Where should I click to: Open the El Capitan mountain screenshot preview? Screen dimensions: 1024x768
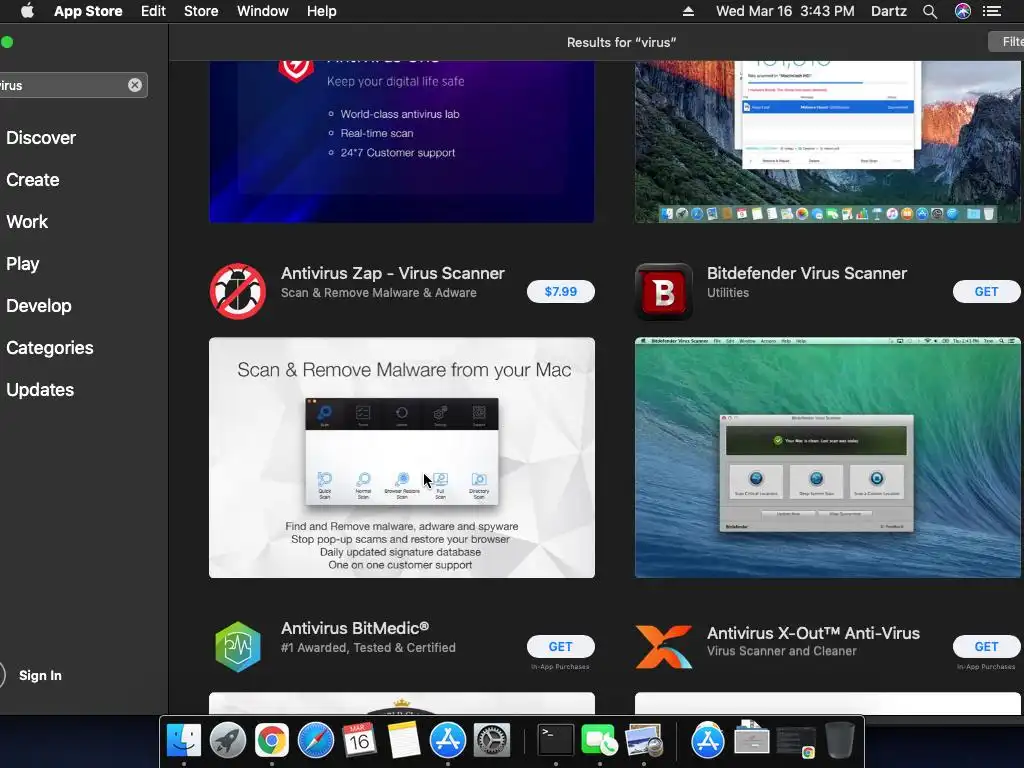(x=827, y=142)
